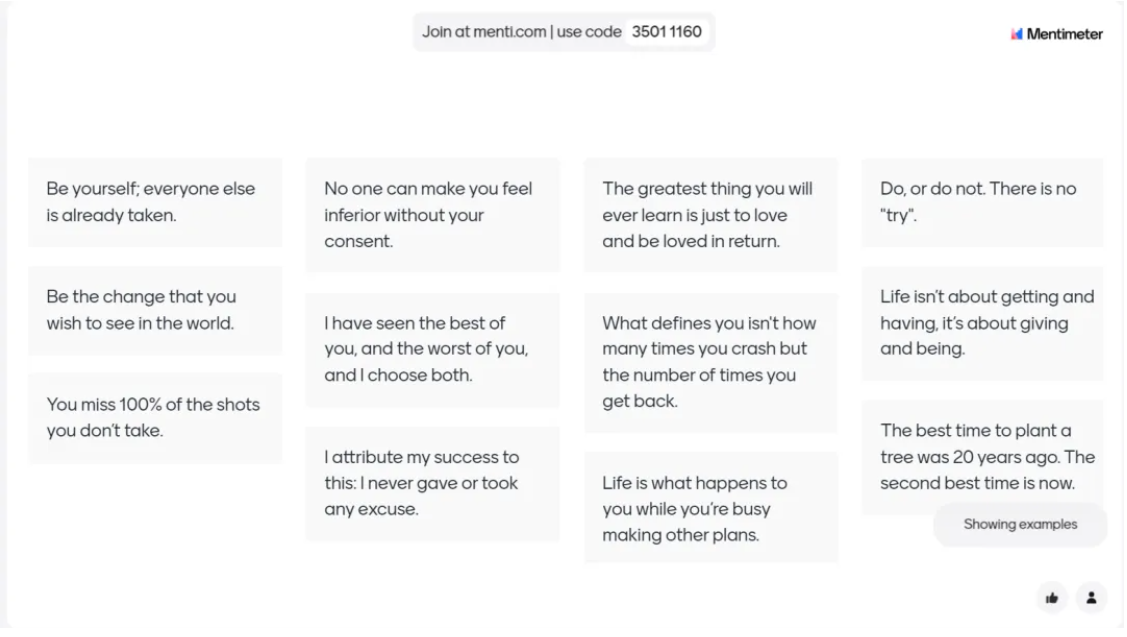Click the Life isn't about getting card
Screen dimensions: 1127x637
(x=983, y=323)
